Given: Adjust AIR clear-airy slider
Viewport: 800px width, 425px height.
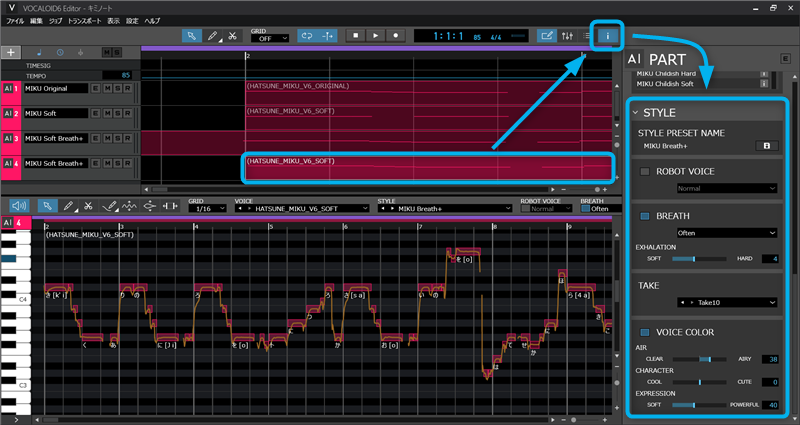Looking at the screenshot, I should (699, 359).
